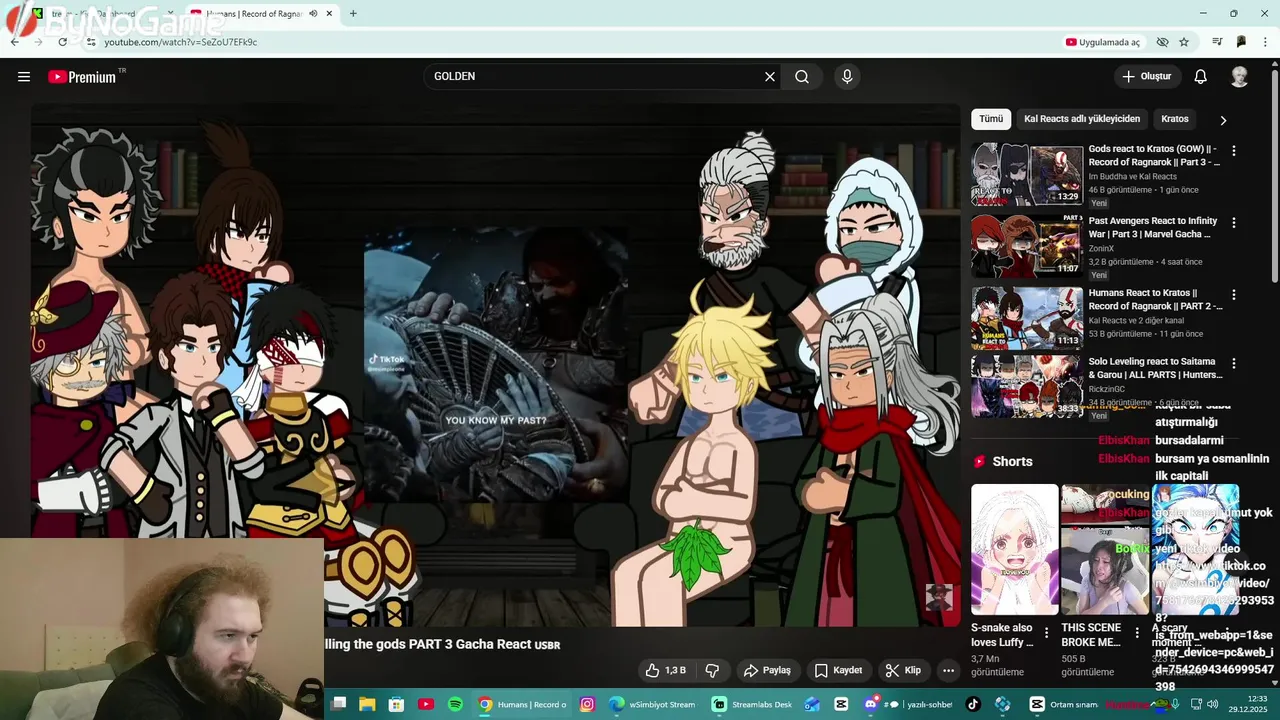The image size is (1280, 720).
Task: Start voice search with microphone icon
Action: coord(847,77)
